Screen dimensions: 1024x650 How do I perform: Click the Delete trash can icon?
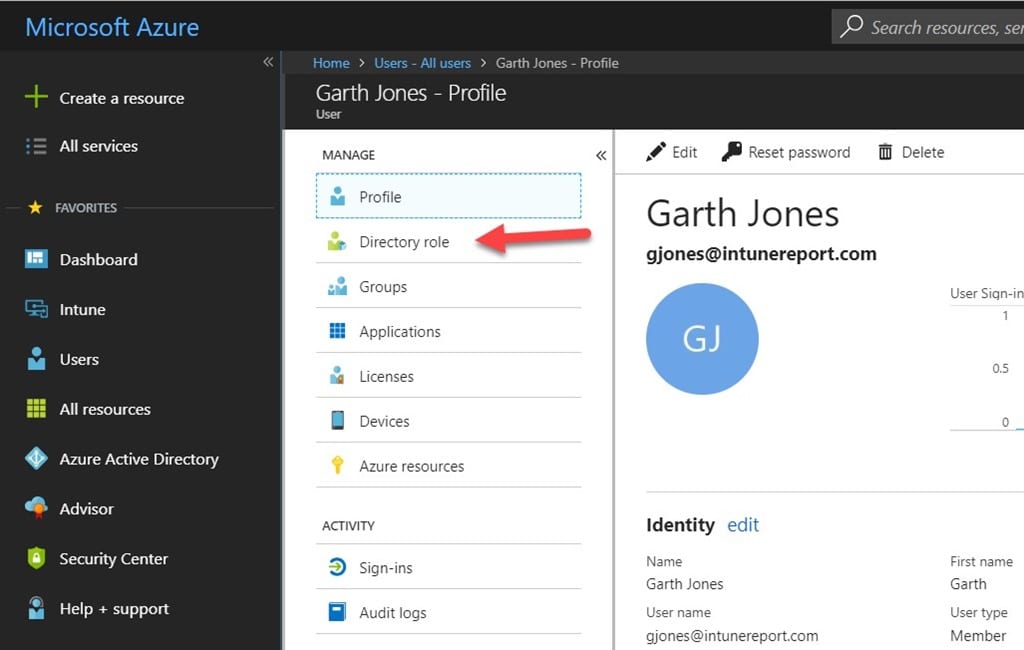coord(885,152)
